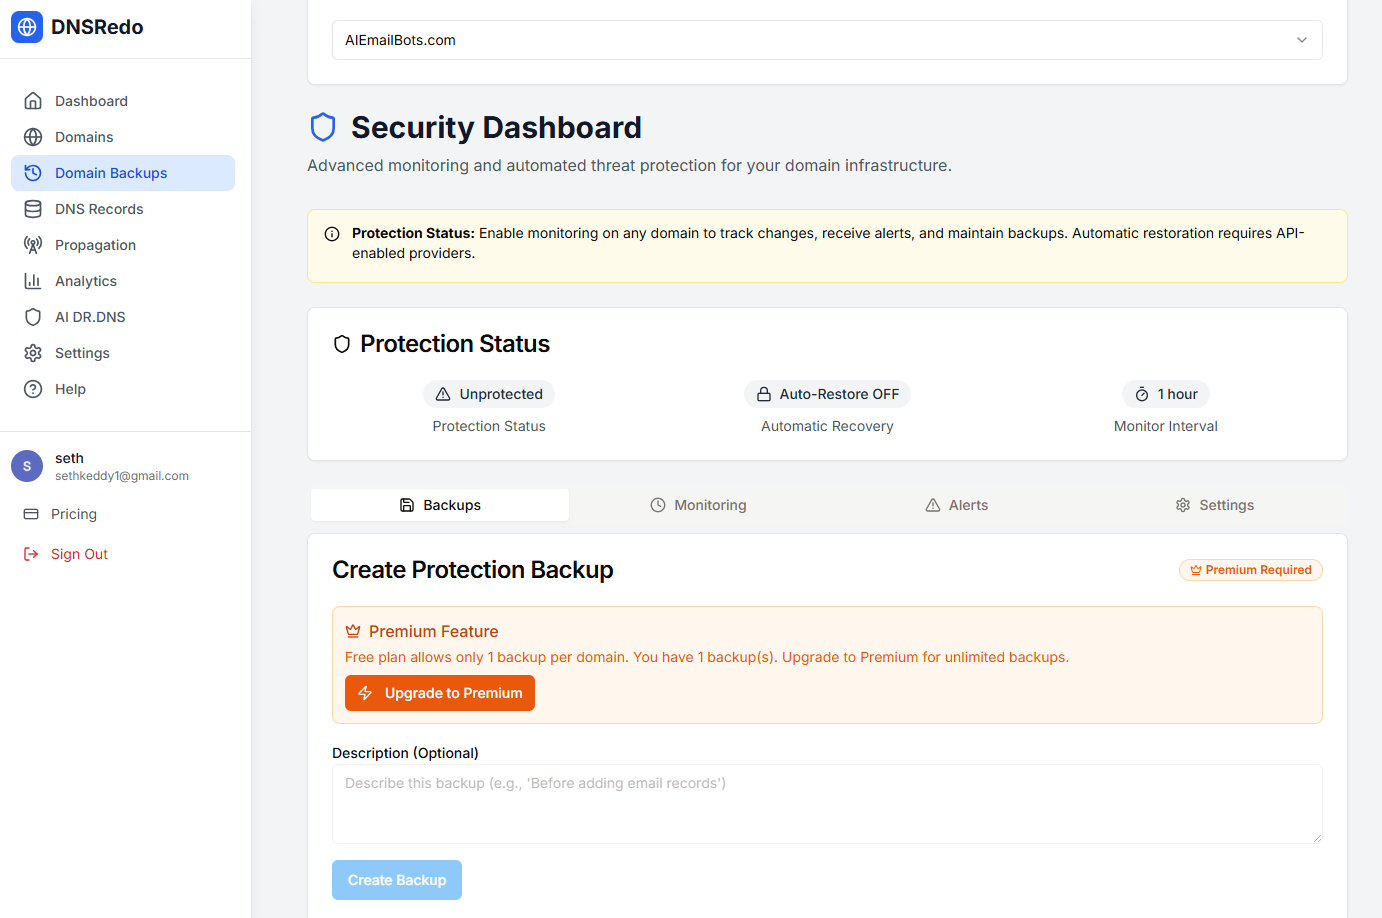Select DNS Records in the sidebar
This screenshot has height=918, width=1382.
123,209
